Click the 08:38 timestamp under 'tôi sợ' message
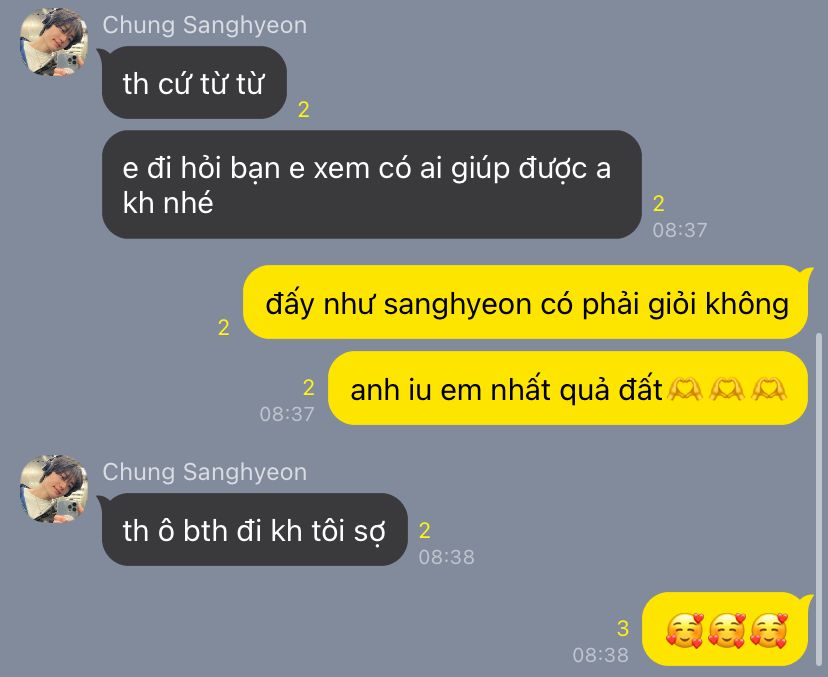 447,557
